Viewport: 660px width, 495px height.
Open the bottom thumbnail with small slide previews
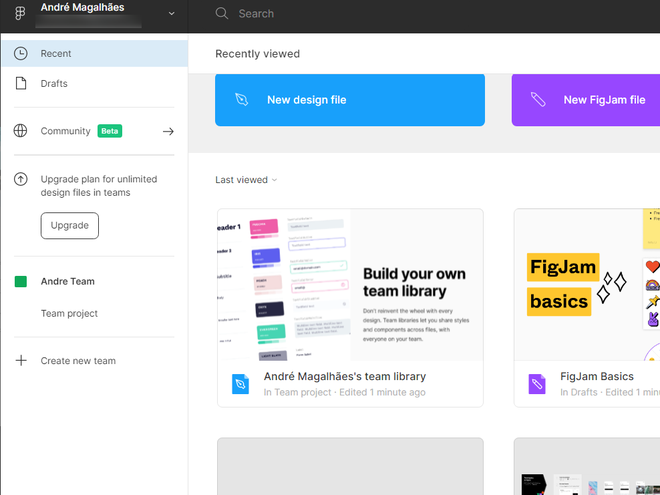[x=587, y=466]
